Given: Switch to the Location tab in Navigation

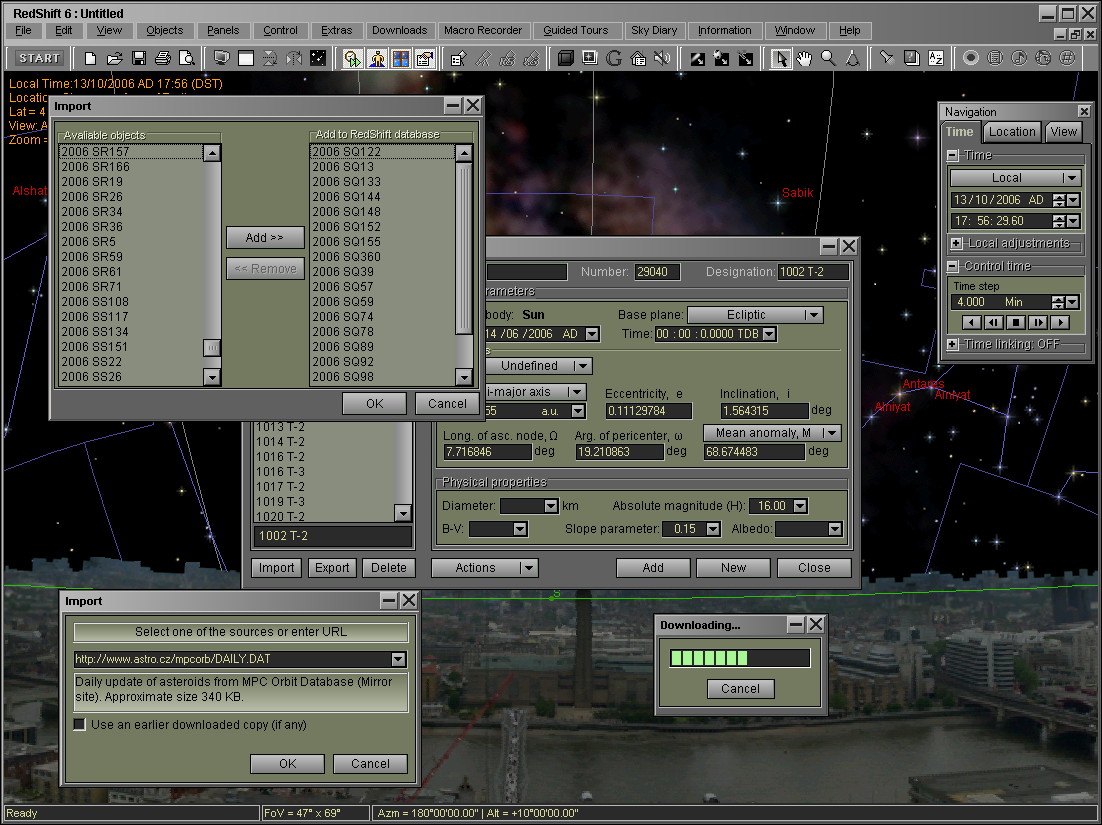Looking at the screenshot, I should pos(1012,132).
